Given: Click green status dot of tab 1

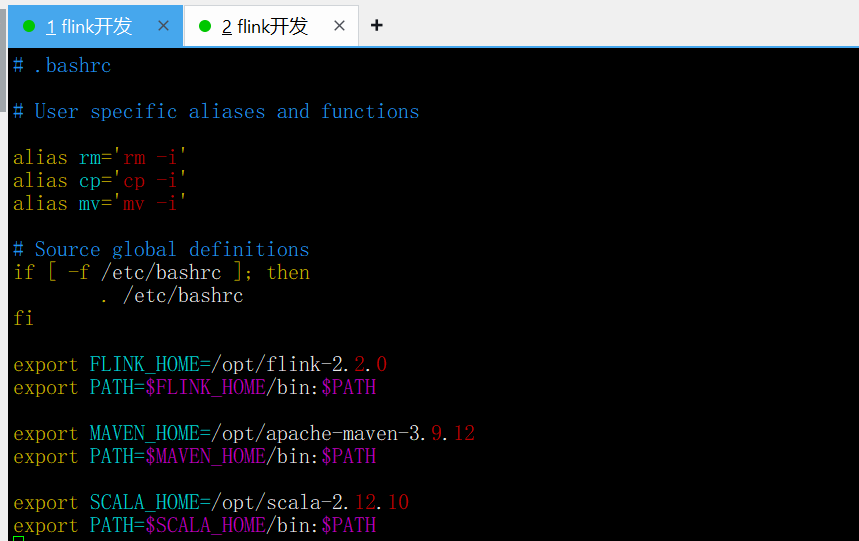Looking at the screenshot, I should (x=29, y=26).
